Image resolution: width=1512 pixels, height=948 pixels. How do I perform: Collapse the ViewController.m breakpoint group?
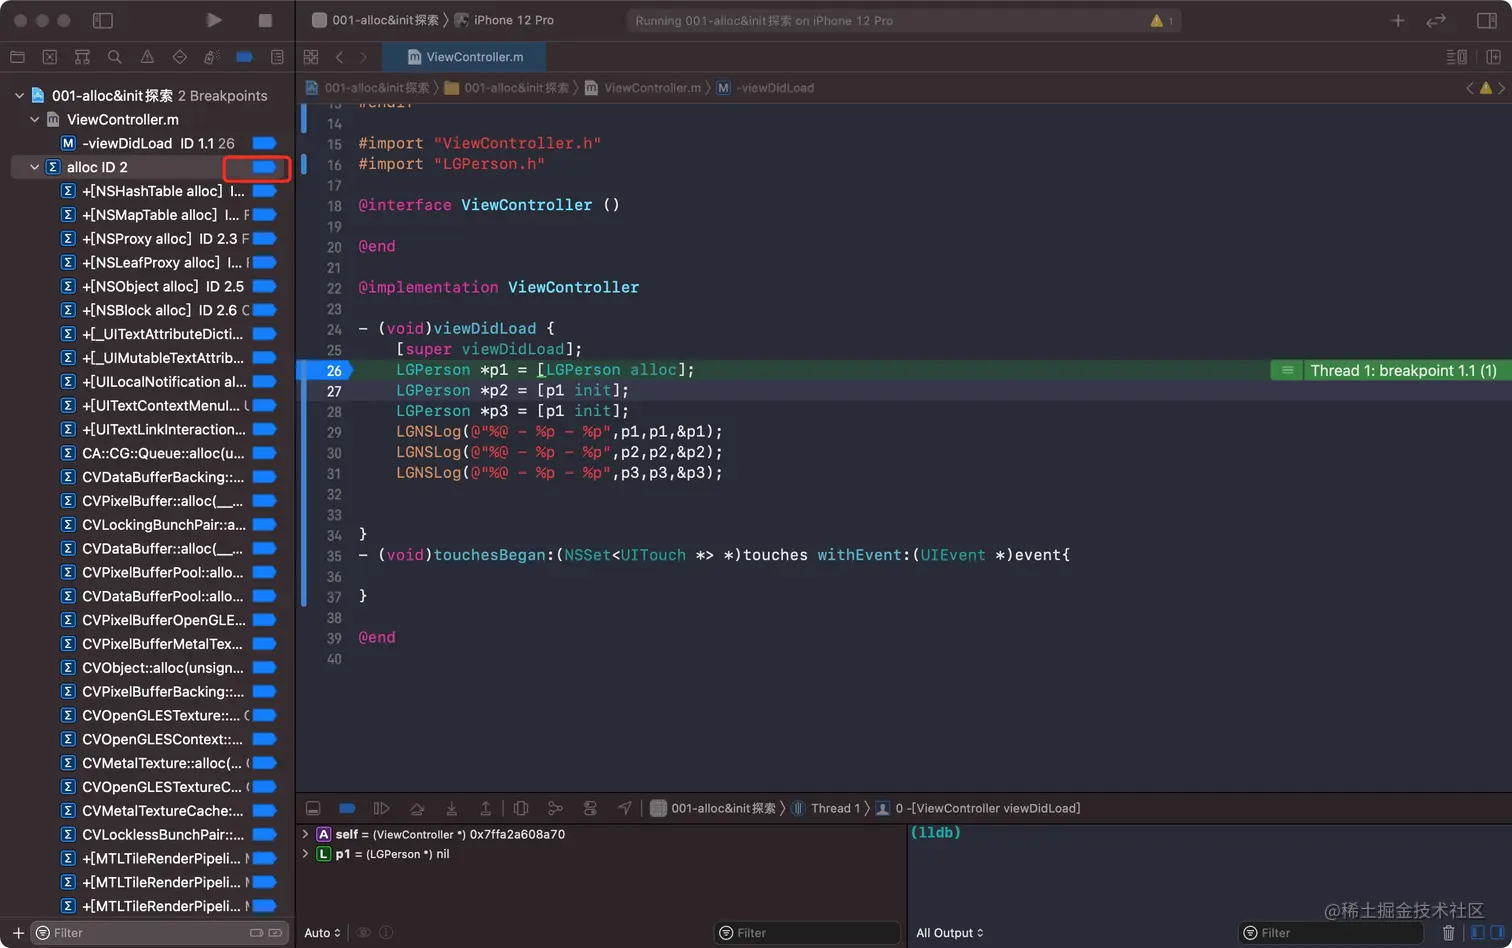point(35,119)
